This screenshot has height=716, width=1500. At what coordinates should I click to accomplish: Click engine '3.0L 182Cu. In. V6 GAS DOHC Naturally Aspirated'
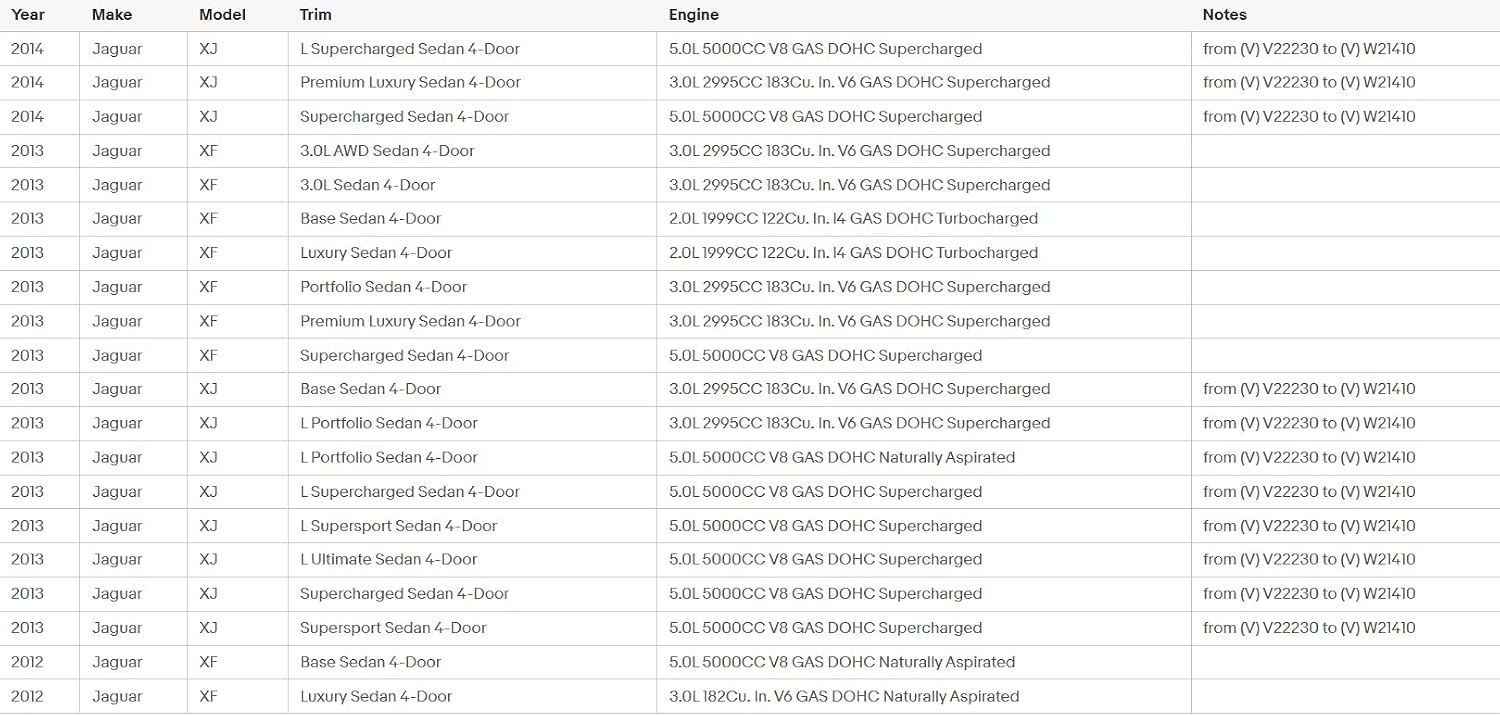(x=844, y=696)
